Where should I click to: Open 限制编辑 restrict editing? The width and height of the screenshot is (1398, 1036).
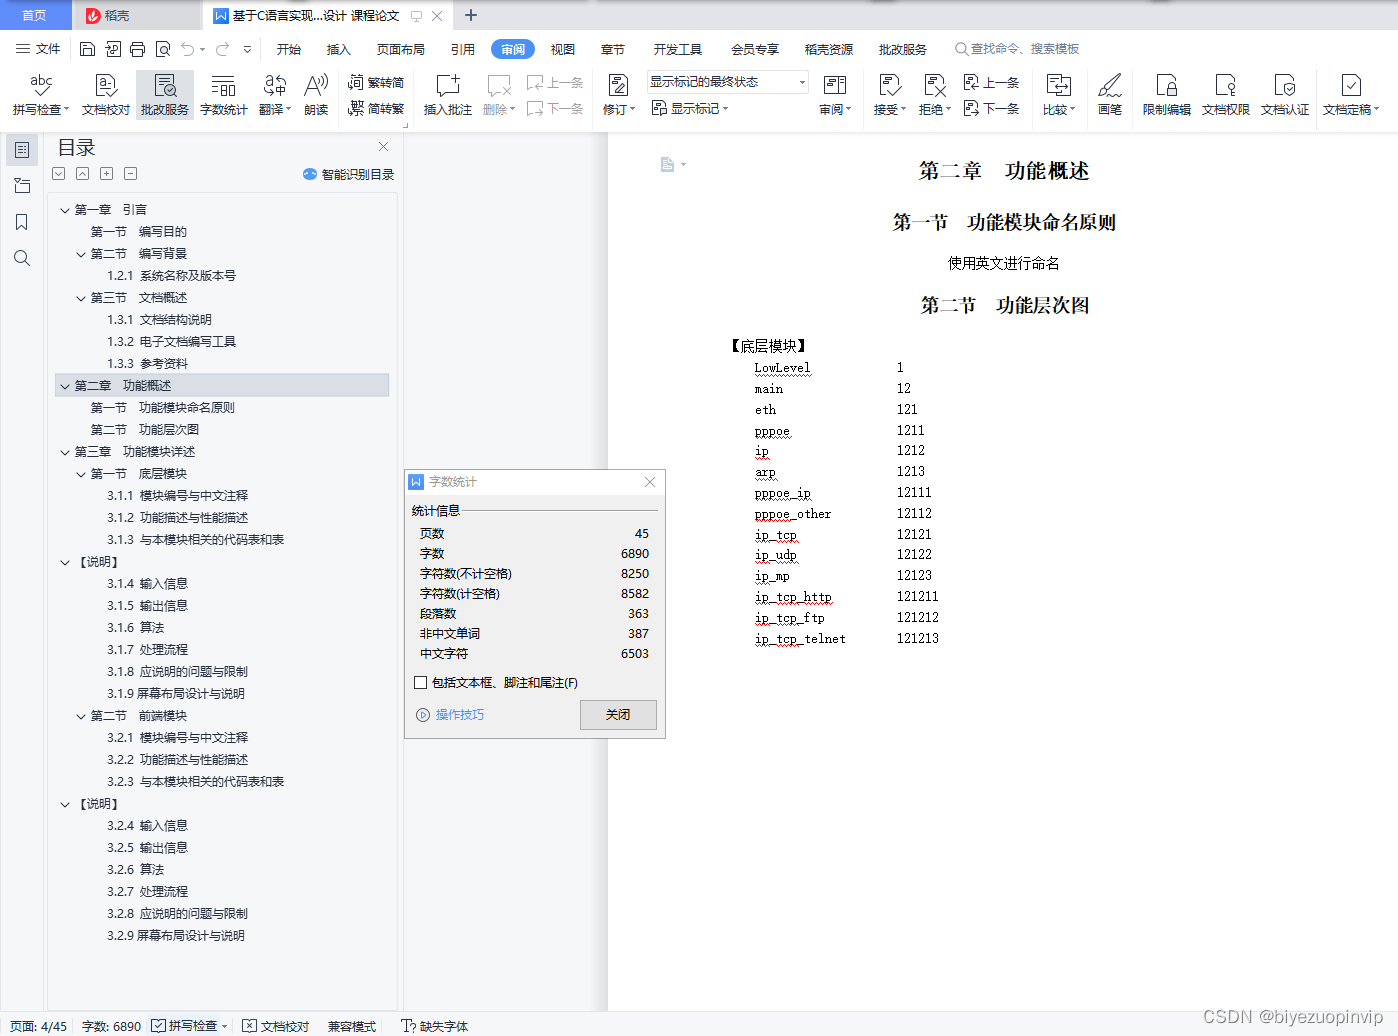pyautogui.click(x=1167, y=95)
